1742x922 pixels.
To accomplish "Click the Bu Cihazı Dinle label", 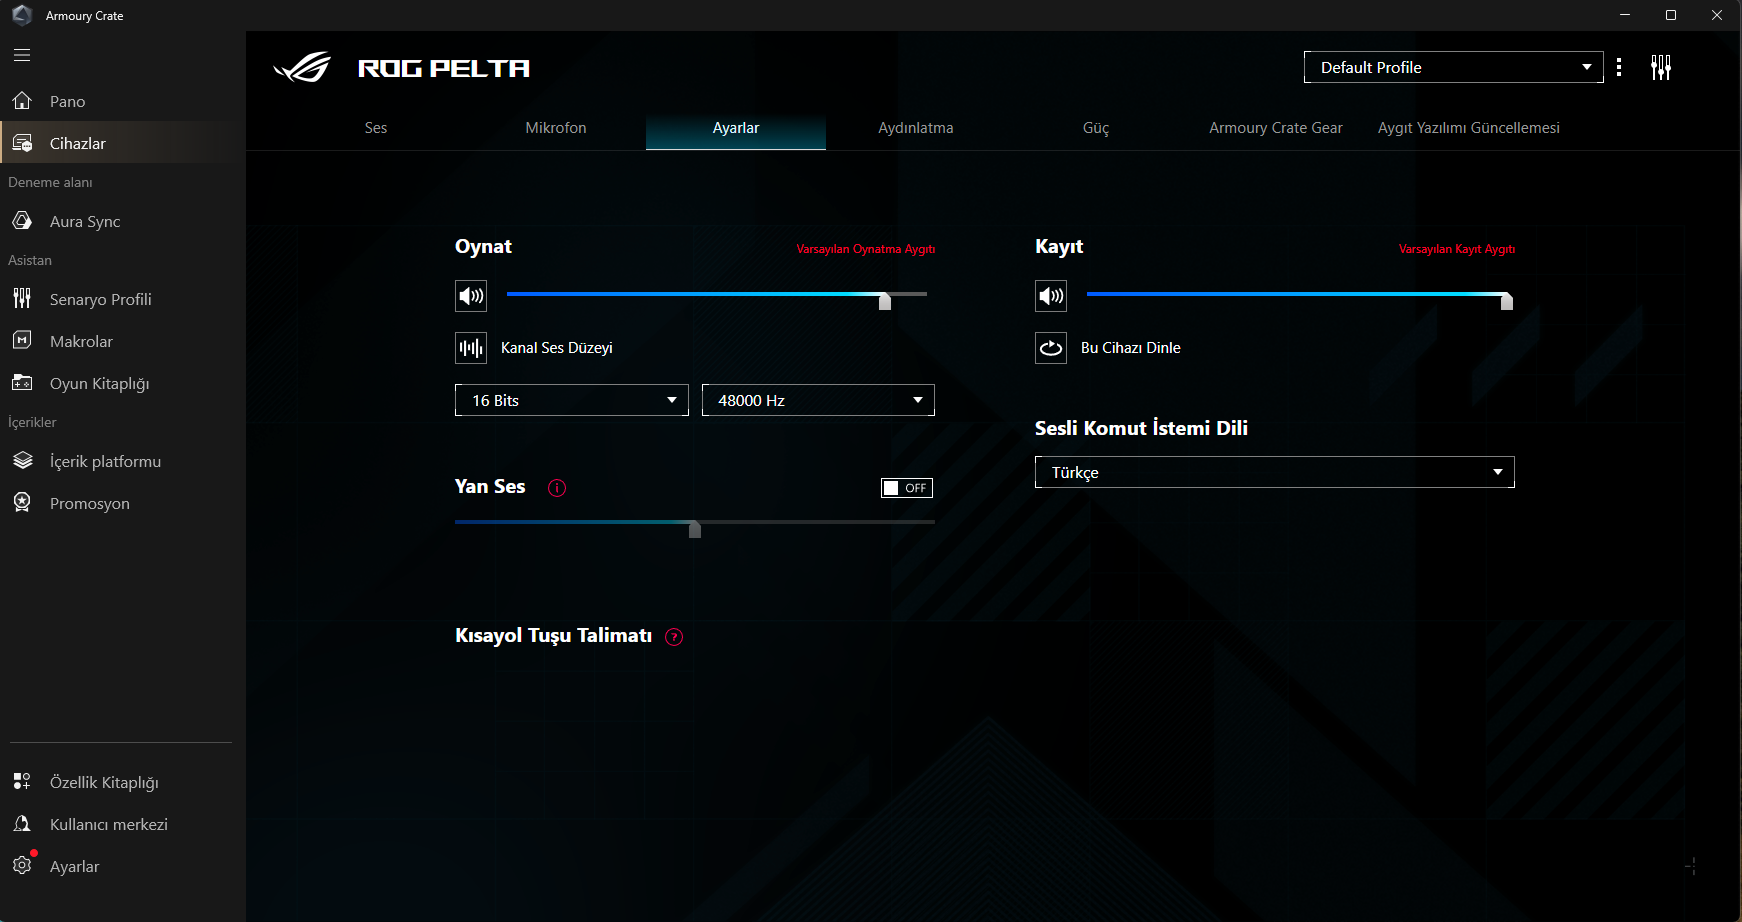I will point(1131,348).
